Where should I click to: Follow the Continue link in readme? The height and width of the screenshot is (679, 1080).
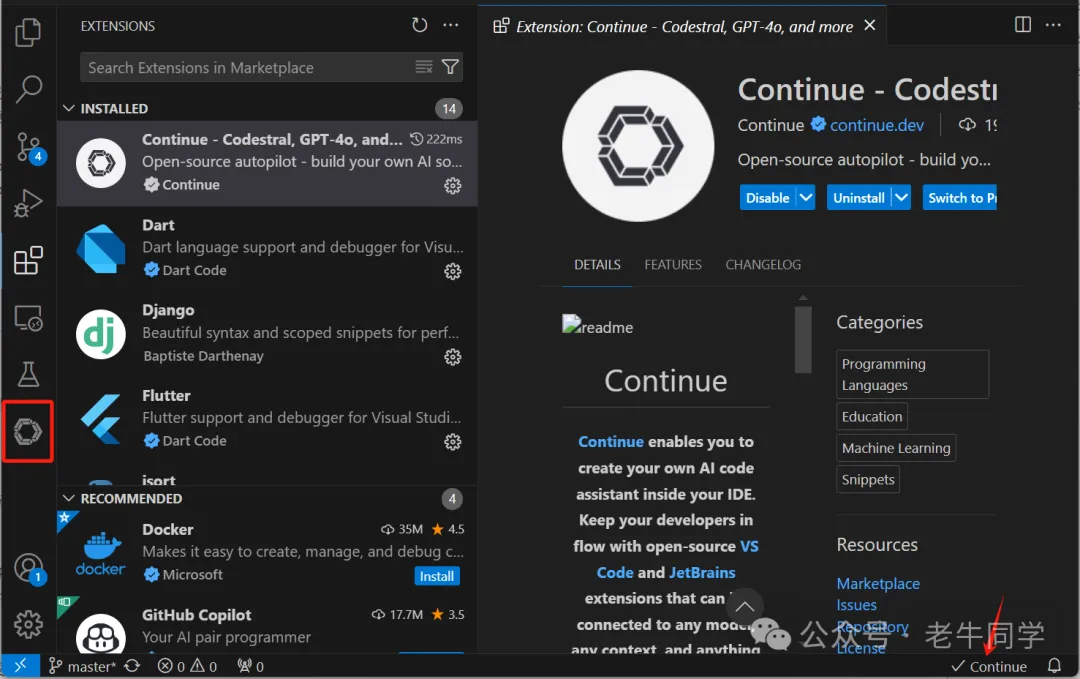(610, 441)
